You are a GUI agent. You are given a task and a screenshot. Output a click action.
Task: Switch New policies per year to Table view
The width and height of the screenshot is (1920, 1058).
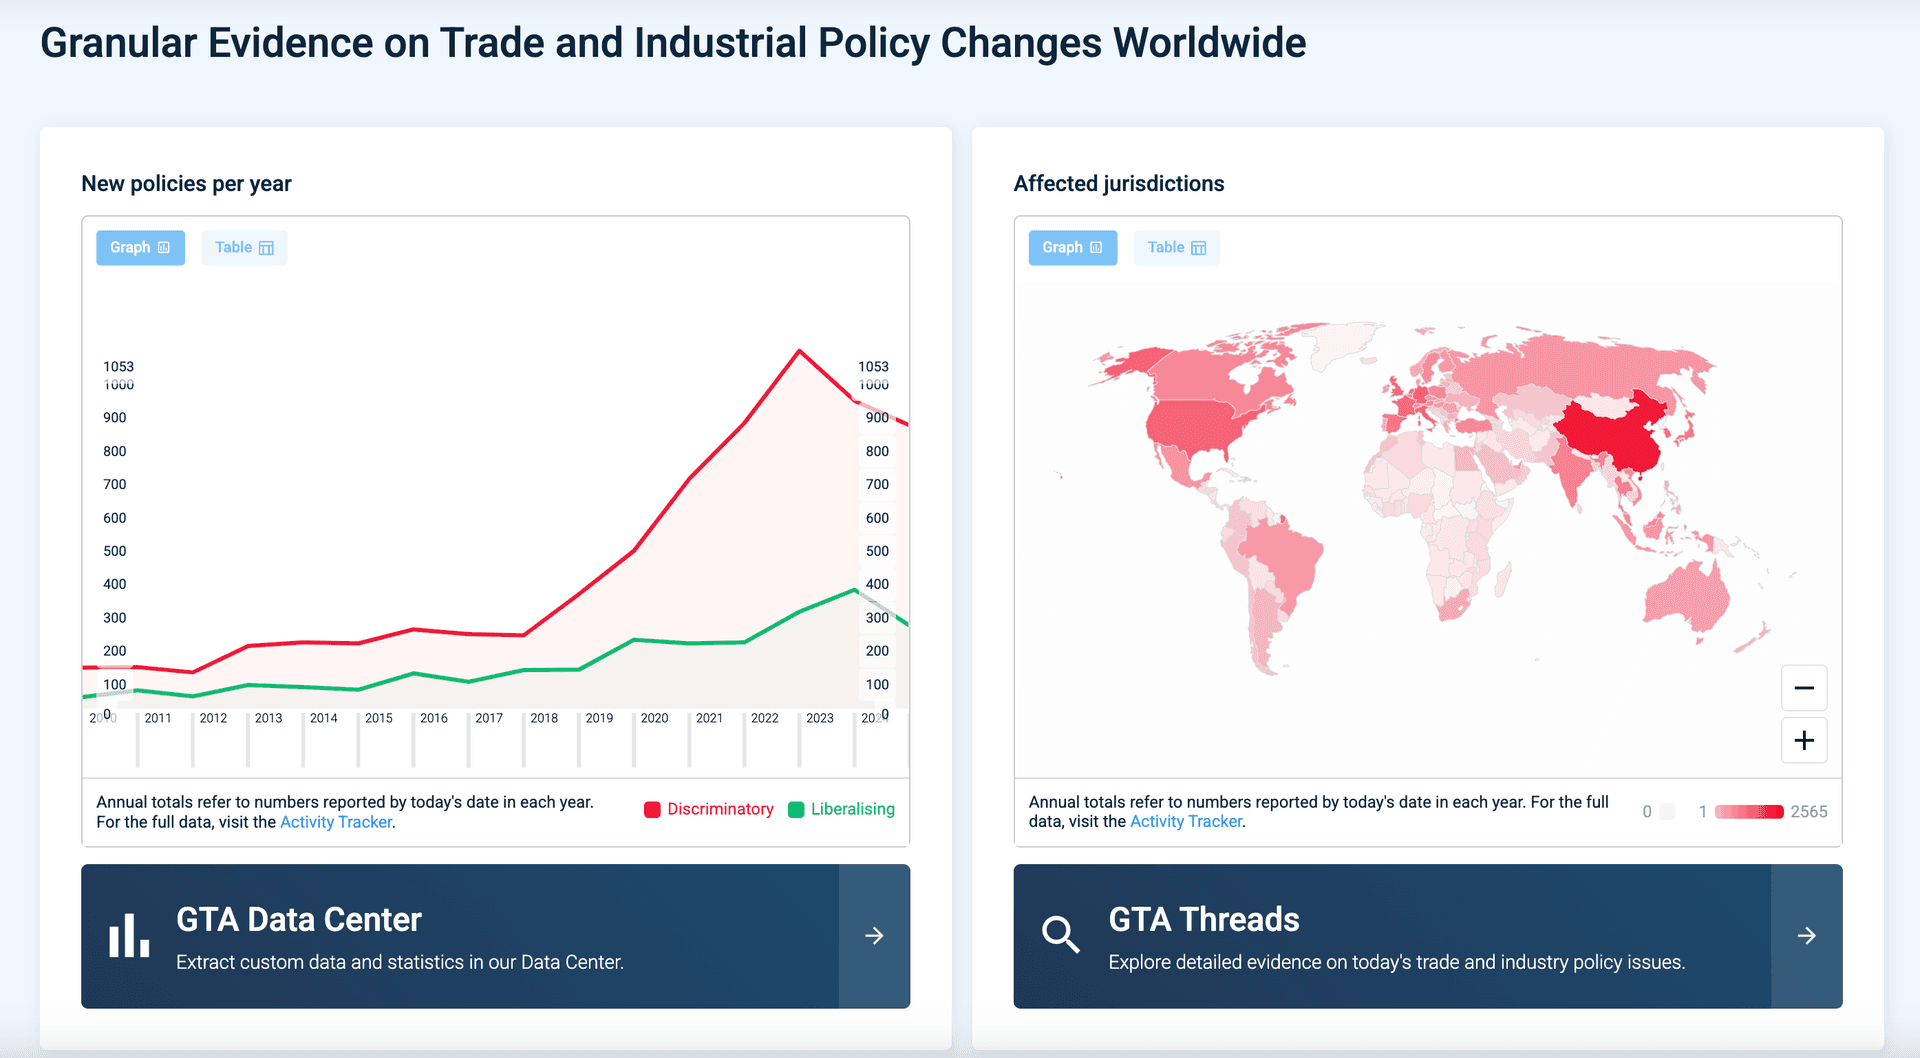(244, 248)
